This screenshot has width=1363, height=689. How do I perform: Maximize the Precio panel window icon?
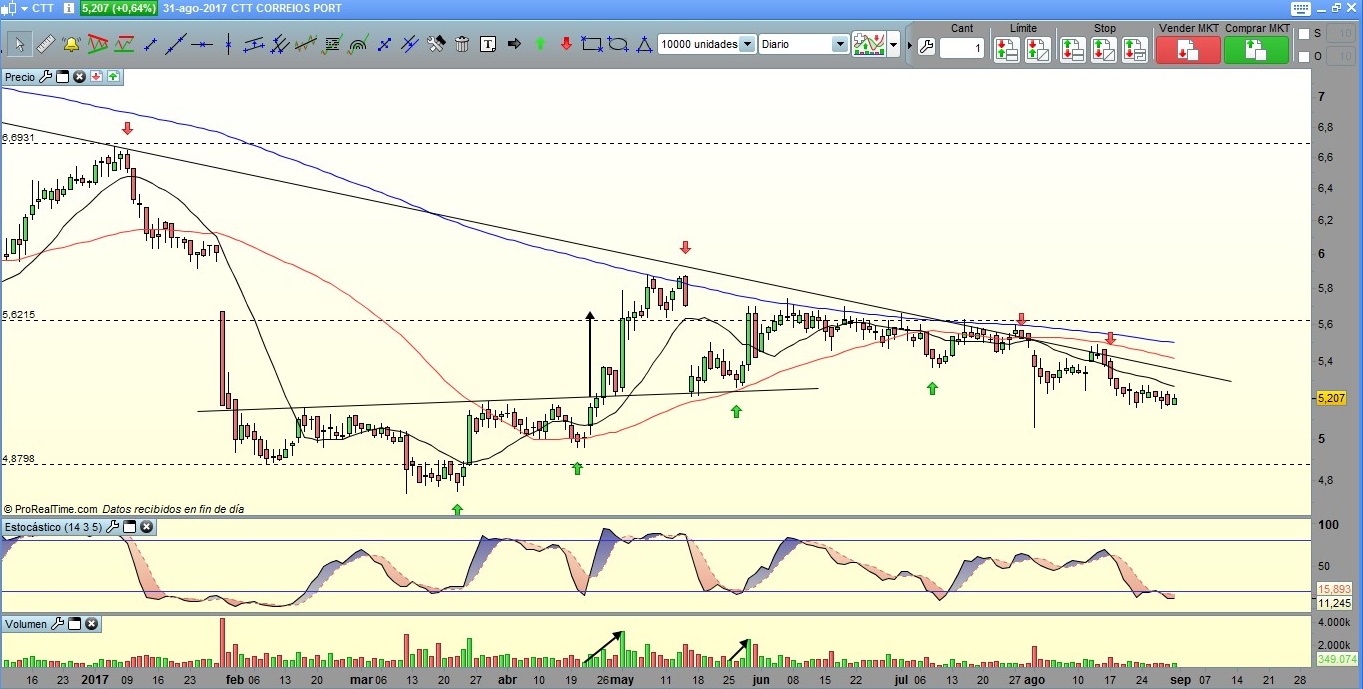(62, 76)
